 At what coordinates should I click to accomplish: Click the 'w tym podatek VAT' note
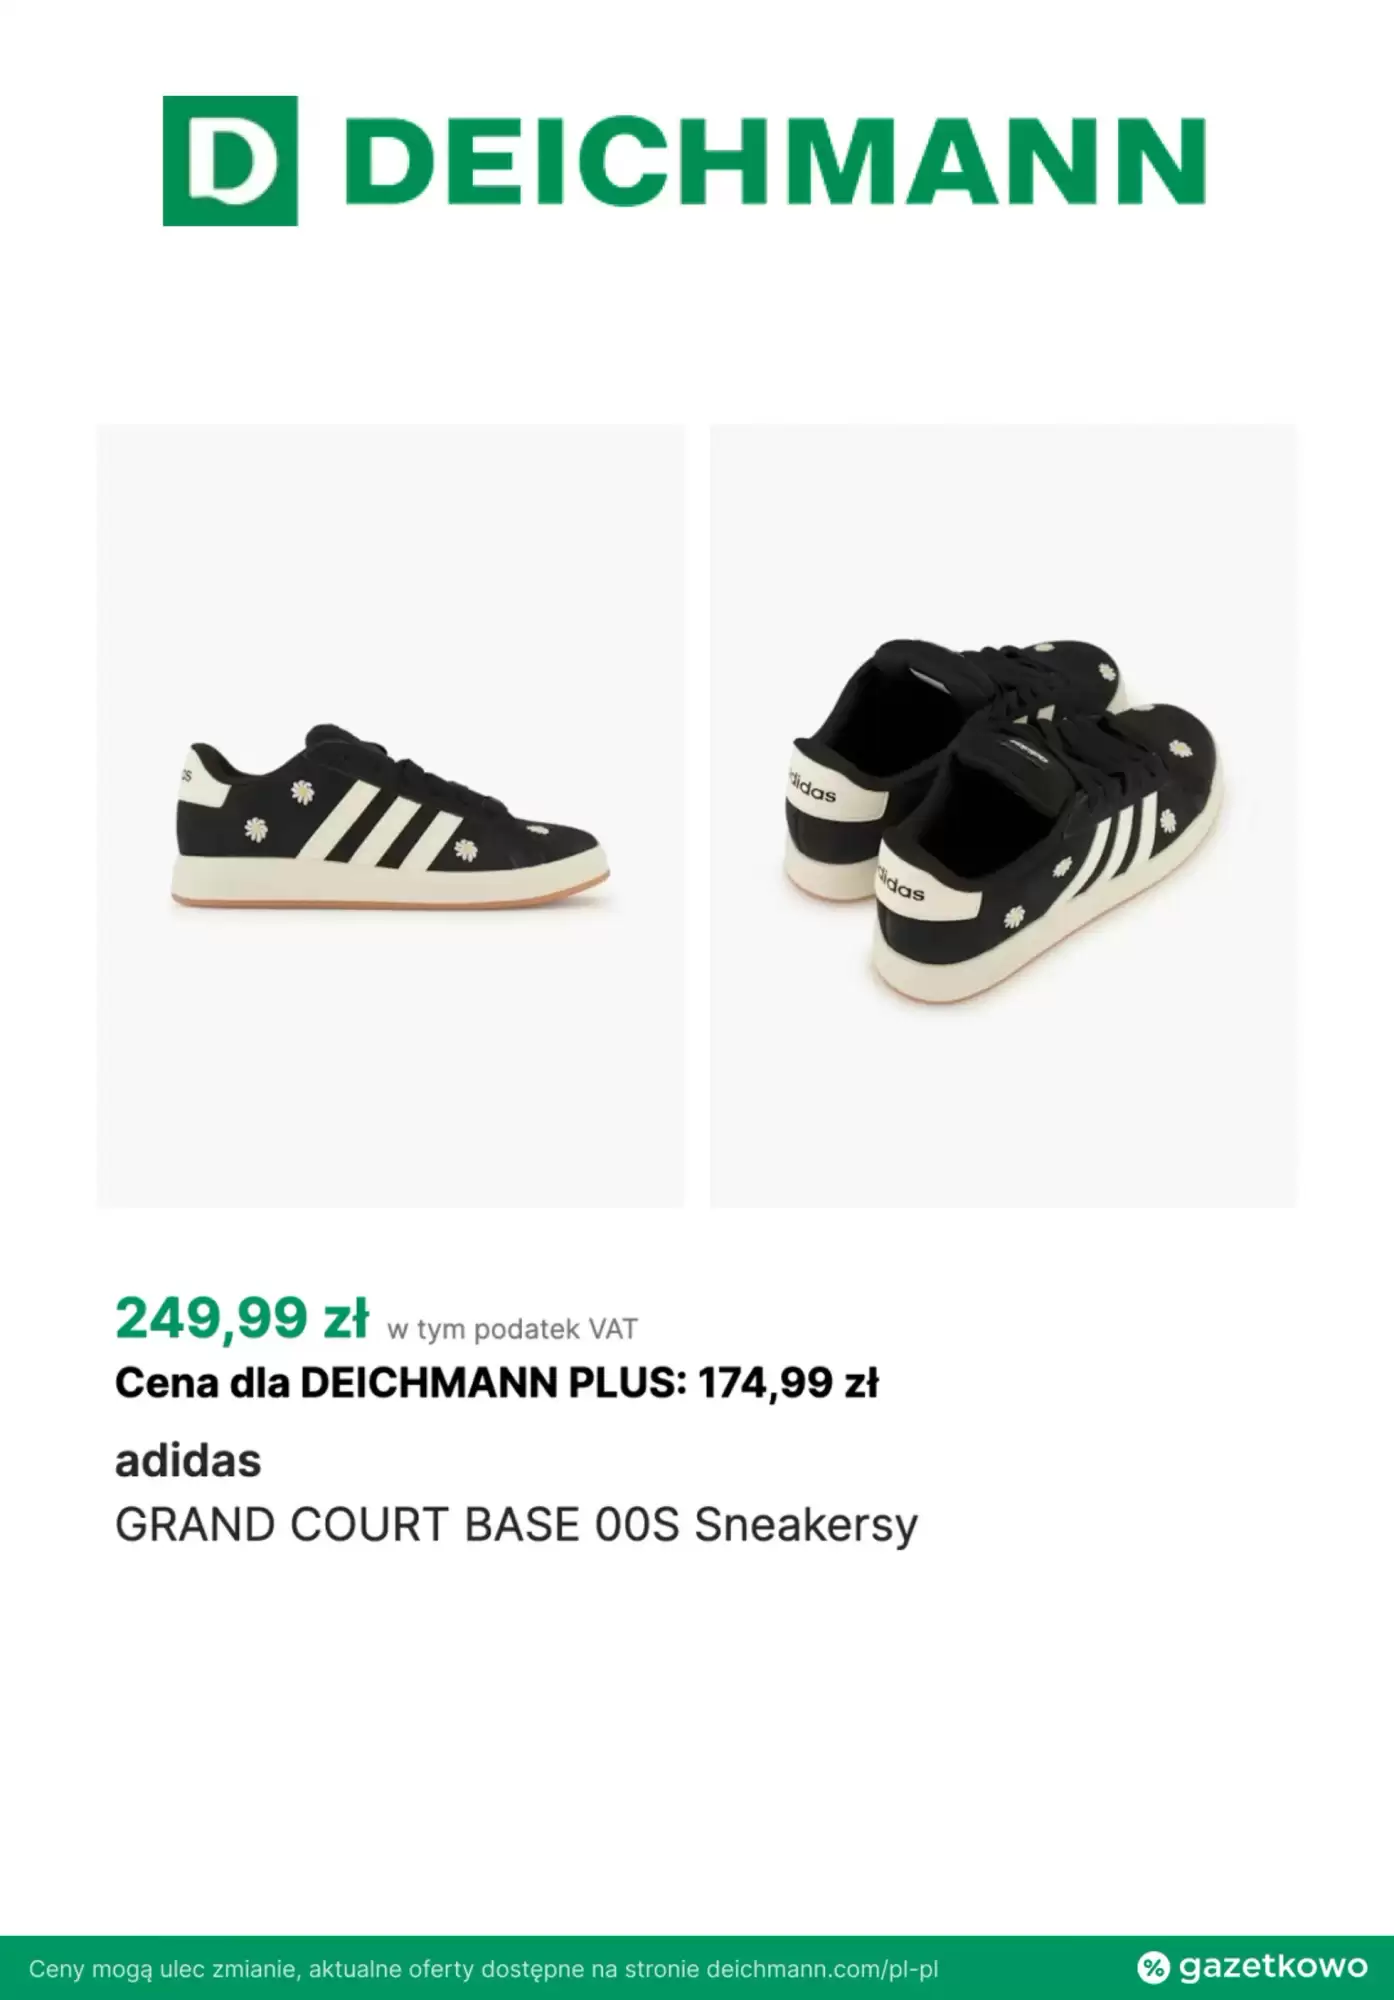pos(512,1329)
